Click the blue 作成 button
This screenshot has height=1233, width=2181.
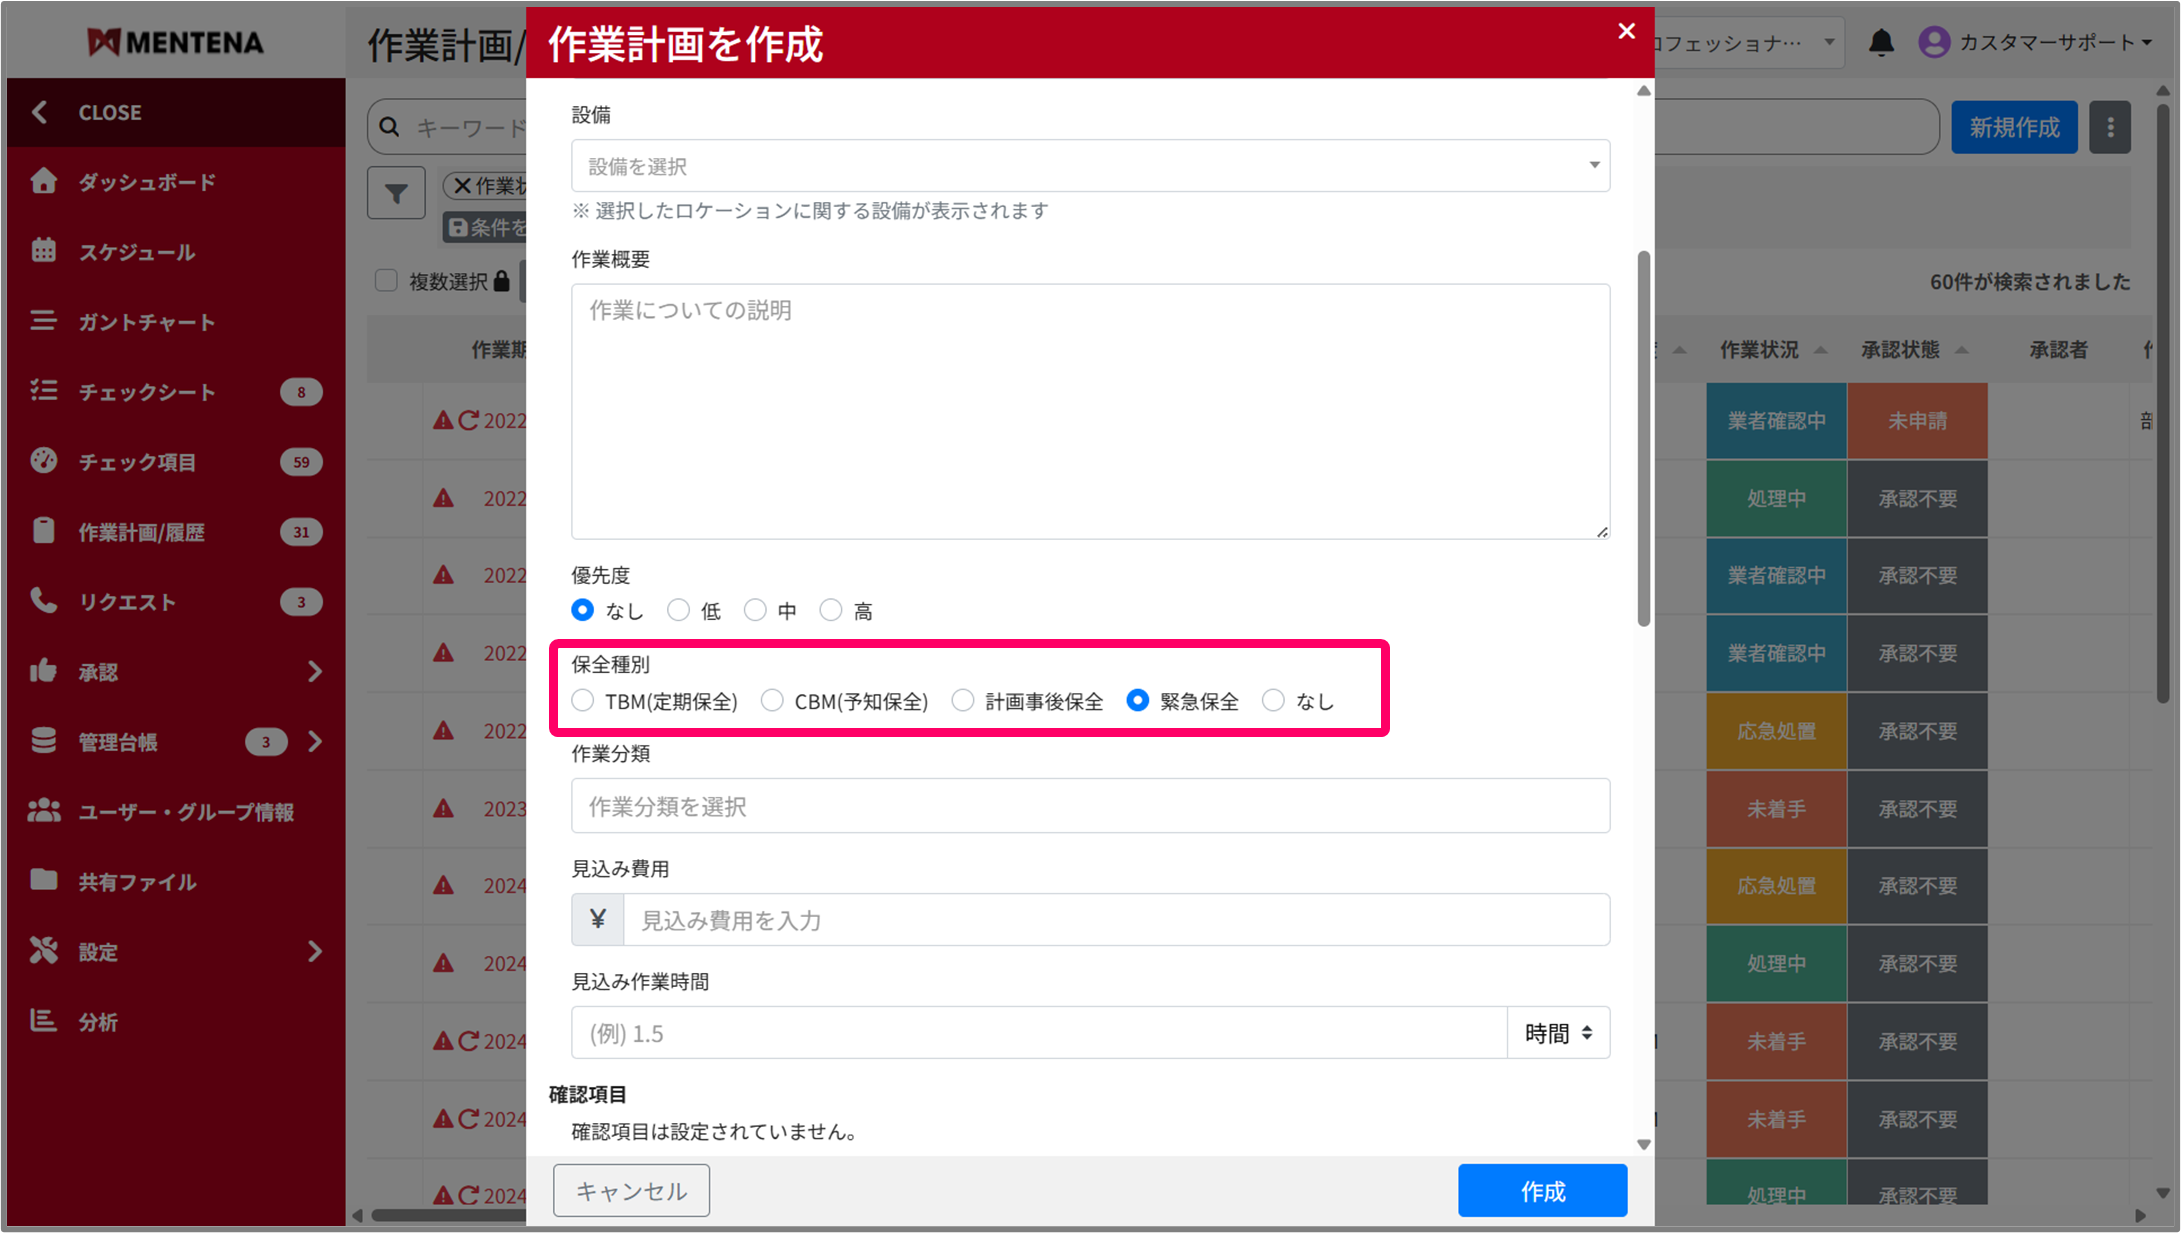[x=1542, y=1191]
